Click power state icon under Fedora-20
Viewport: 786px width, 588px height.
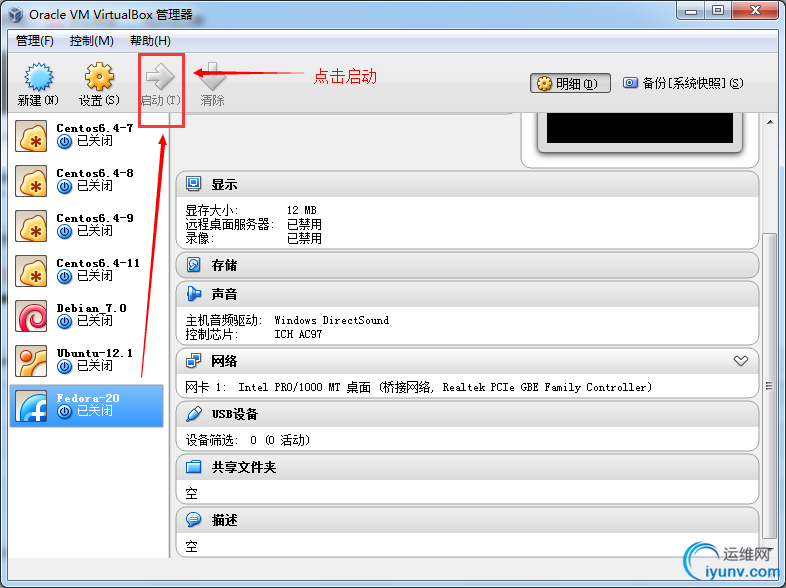pyautogui.click(x=64, y=412)
